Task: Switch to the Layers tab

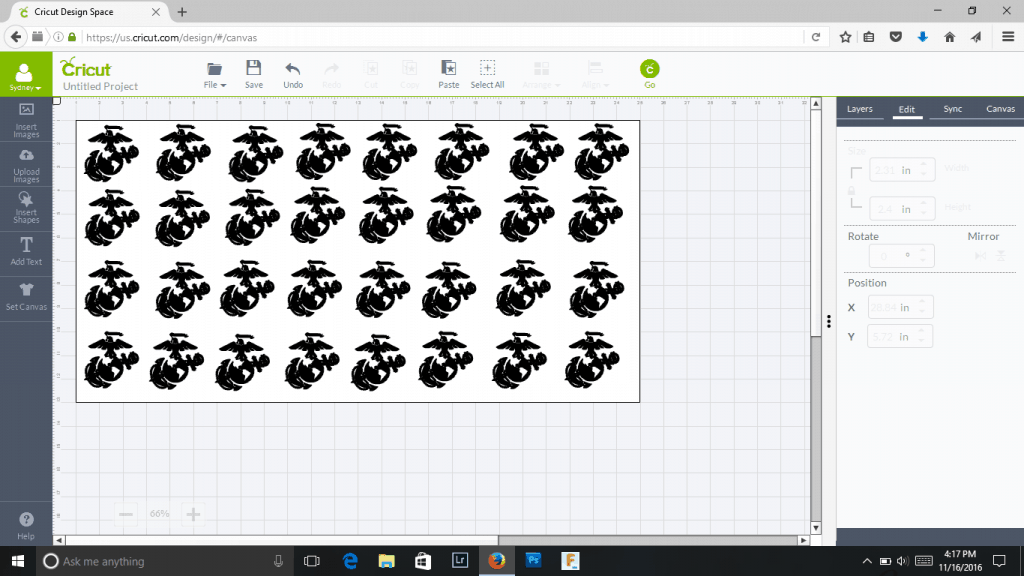Action: tap(859, 109)
